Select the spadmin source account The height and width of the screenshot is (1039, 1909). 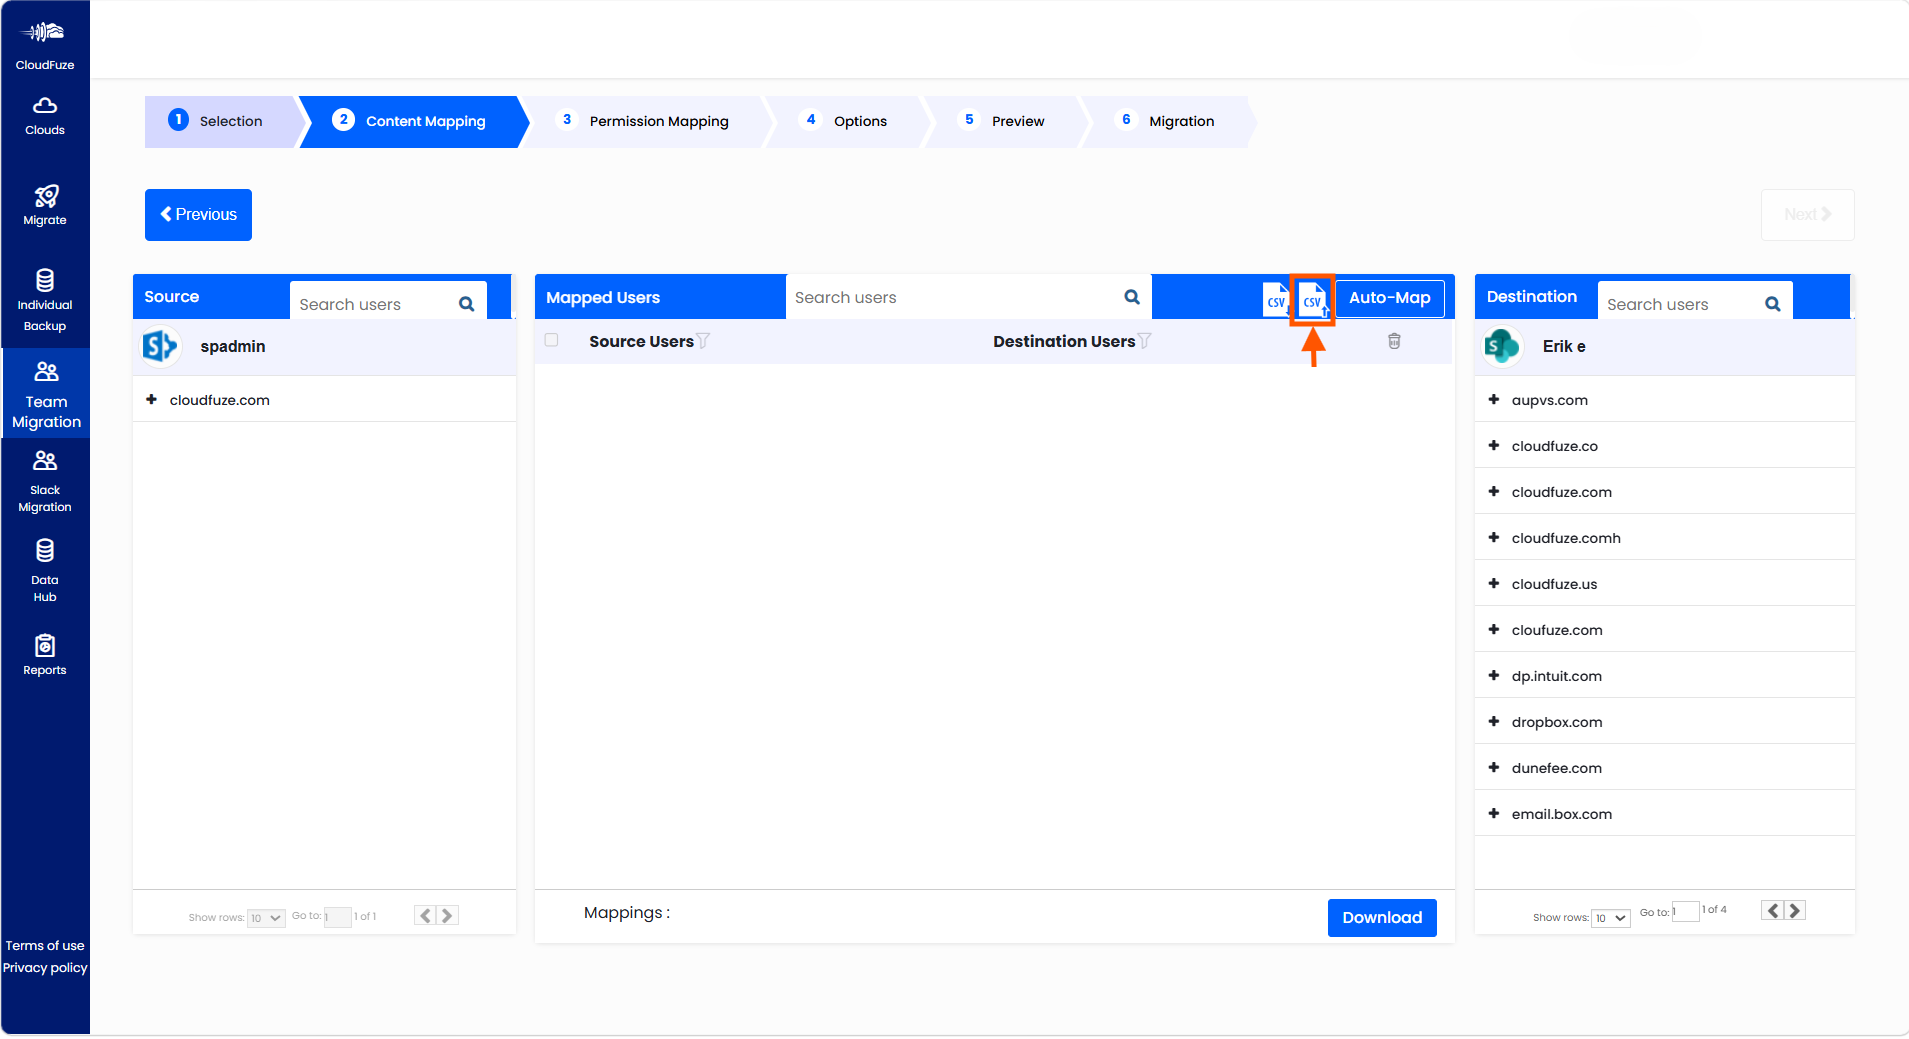click(324, 347)
